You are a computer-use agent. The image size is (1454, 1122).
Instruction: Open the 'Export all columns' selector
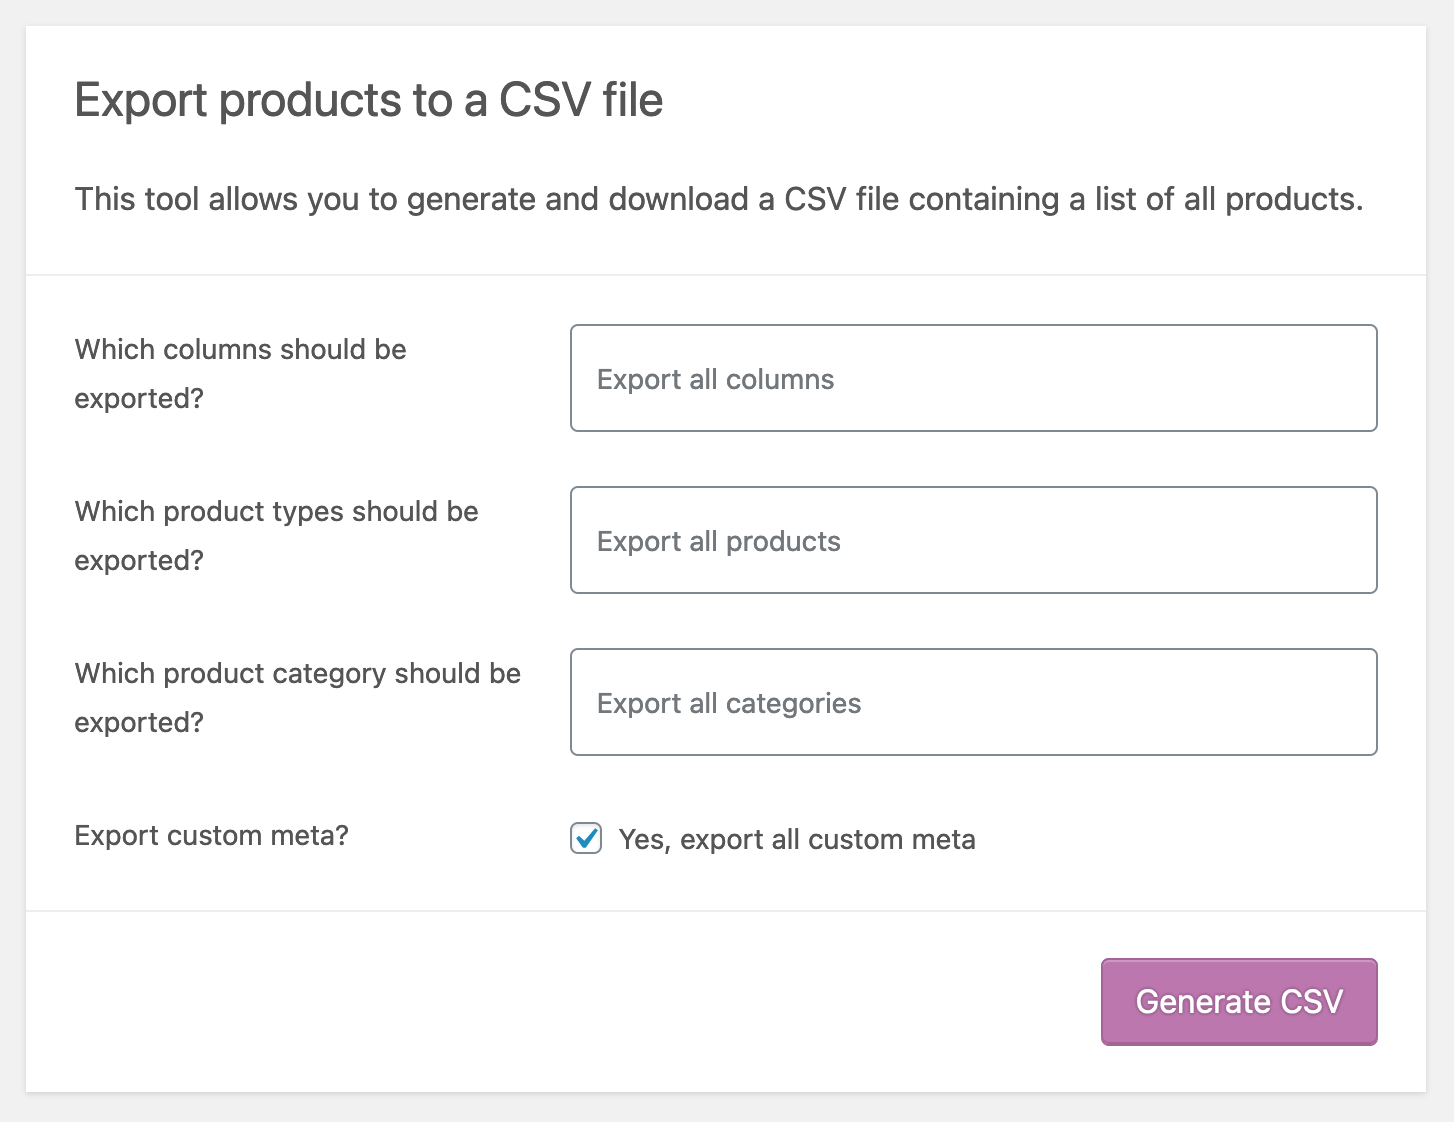tap(972, 378)
